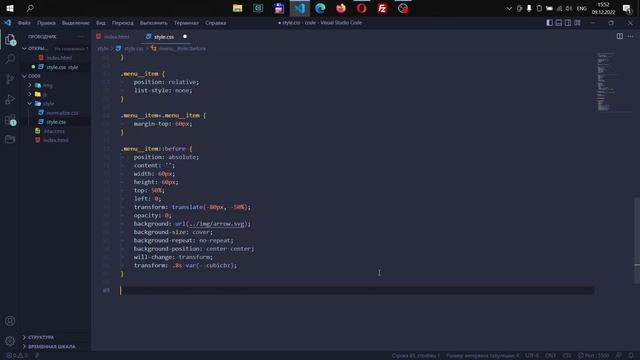
Task: Open Customize Layout icon in the title bar
Action: (x=577, y=23)
